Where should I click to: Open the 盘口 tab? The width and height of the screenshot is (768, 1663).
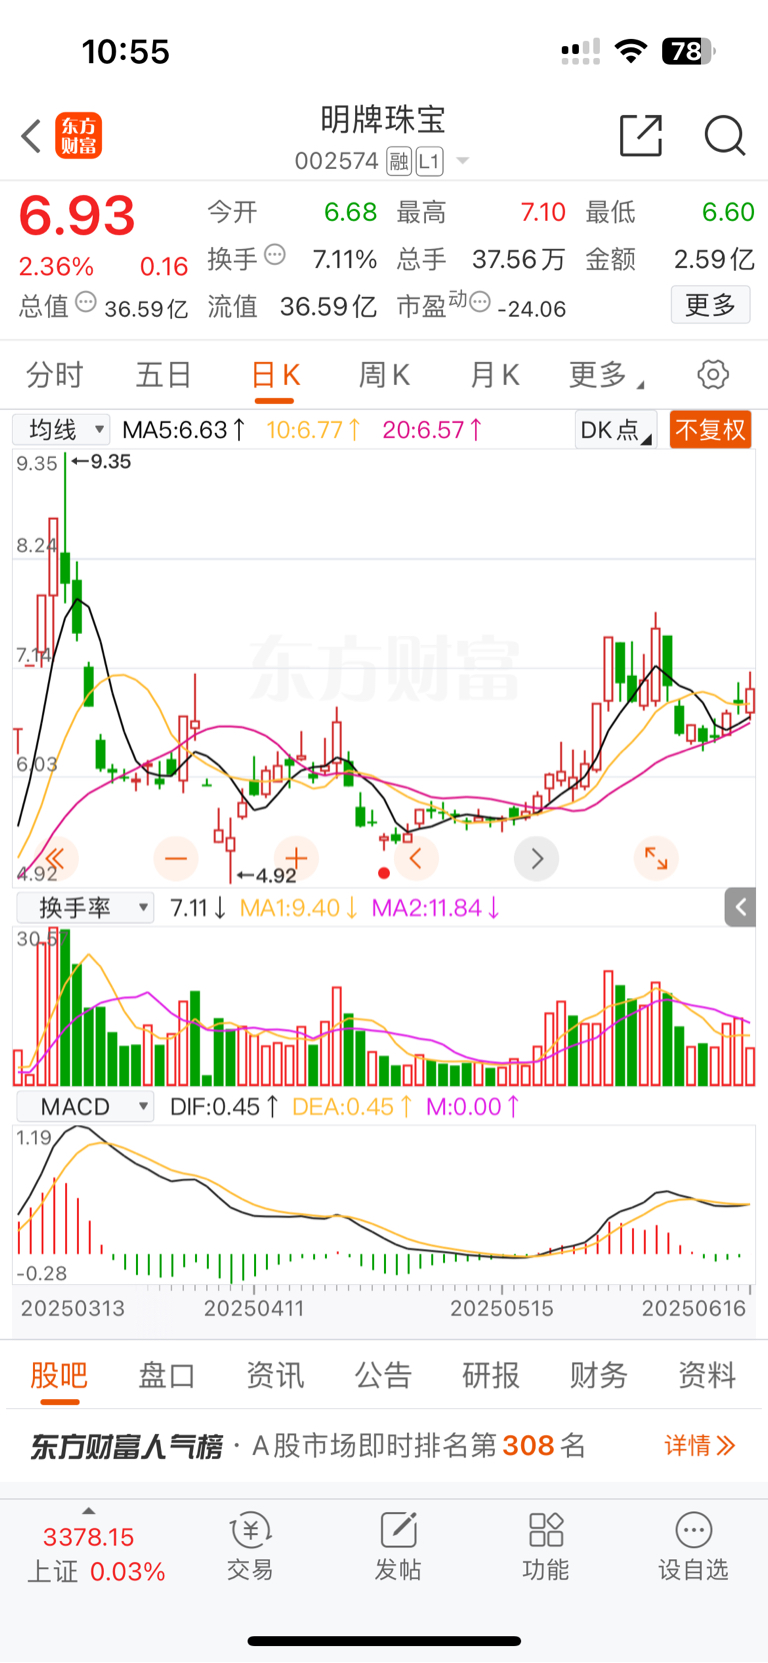[167, 1375]
